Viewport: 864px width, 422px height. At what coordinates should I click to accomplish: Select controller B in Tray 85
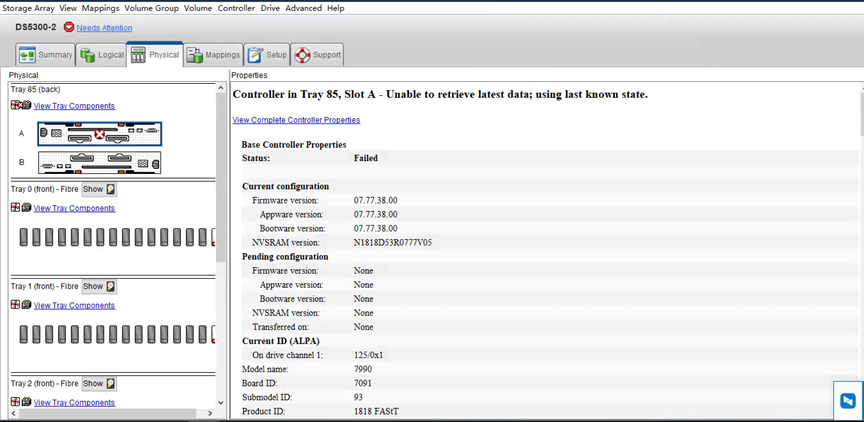pyautogui.click(x=99, y=162)
